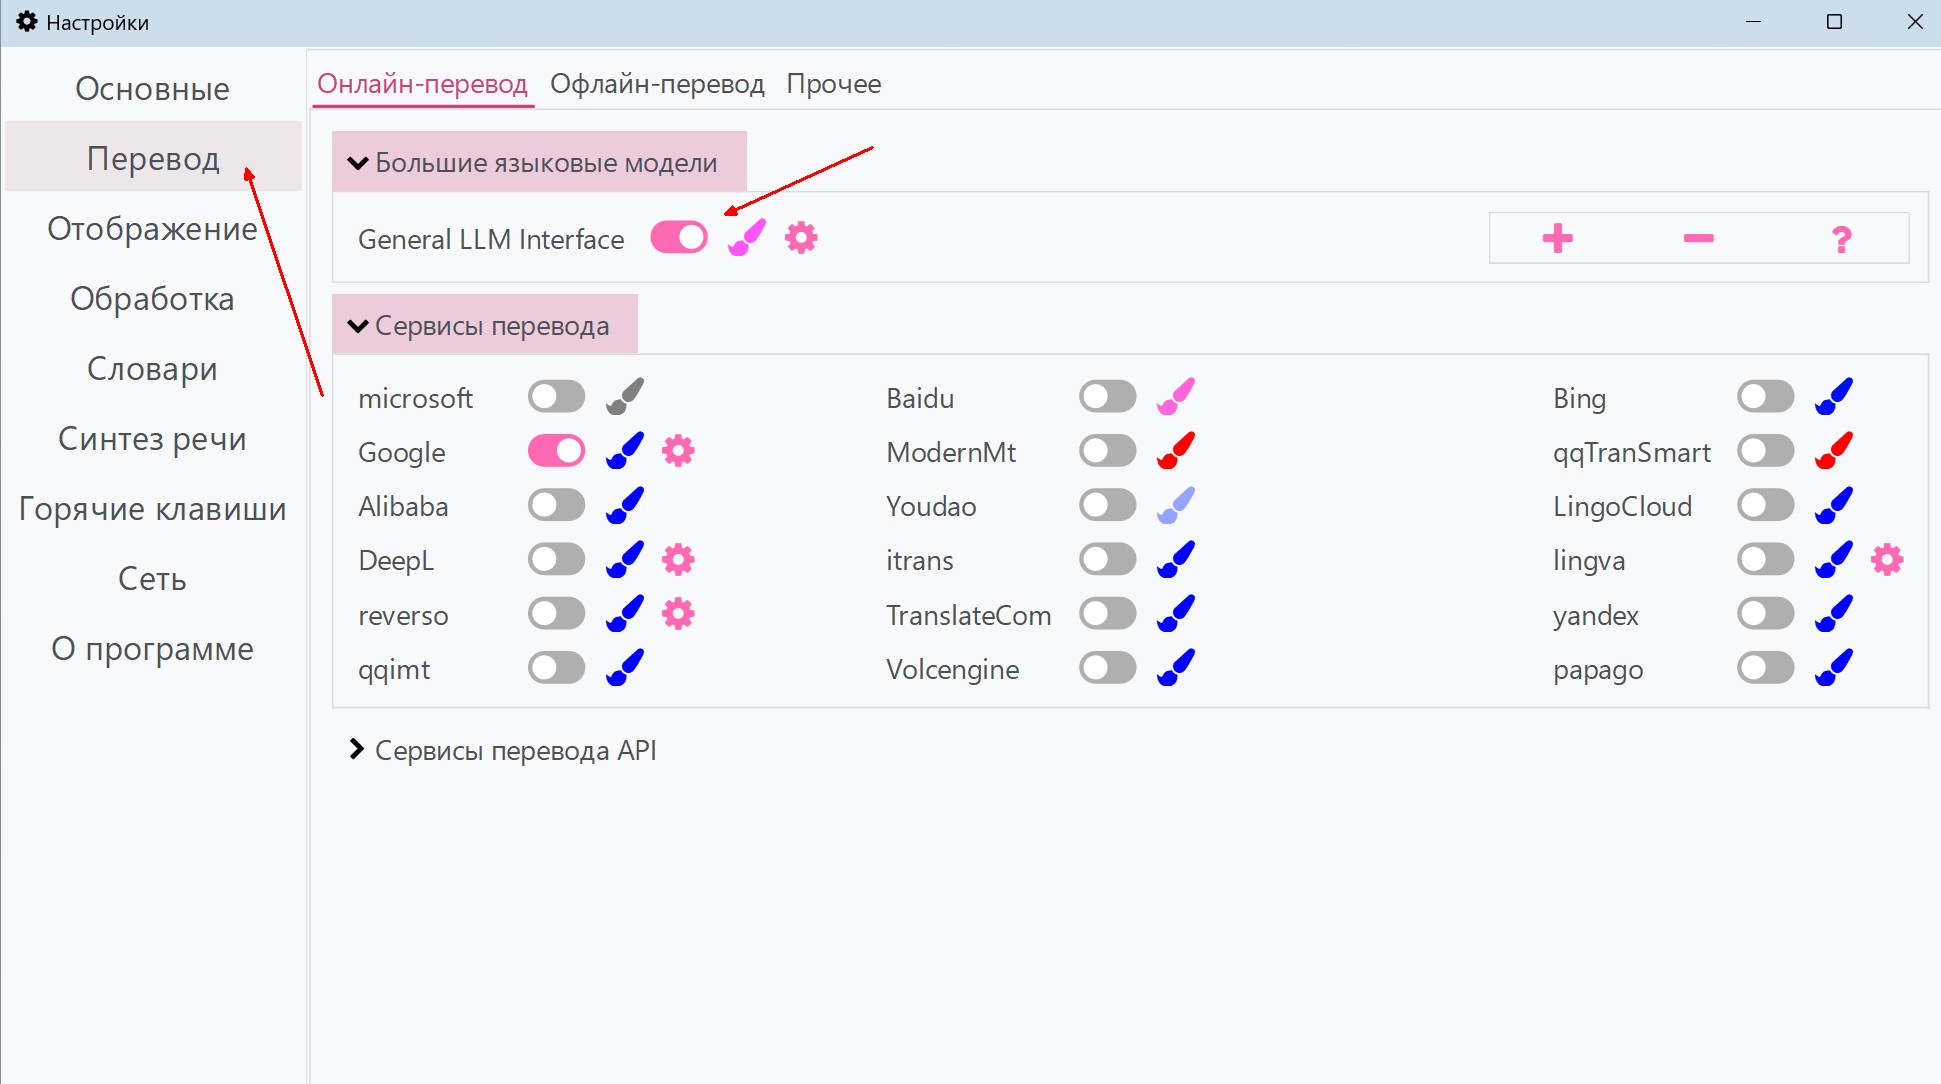Image resolution: width=1941 pixels, height=1084 pixels.
Task: Open the gear settings for Google
Action: [x=678, y=451]
